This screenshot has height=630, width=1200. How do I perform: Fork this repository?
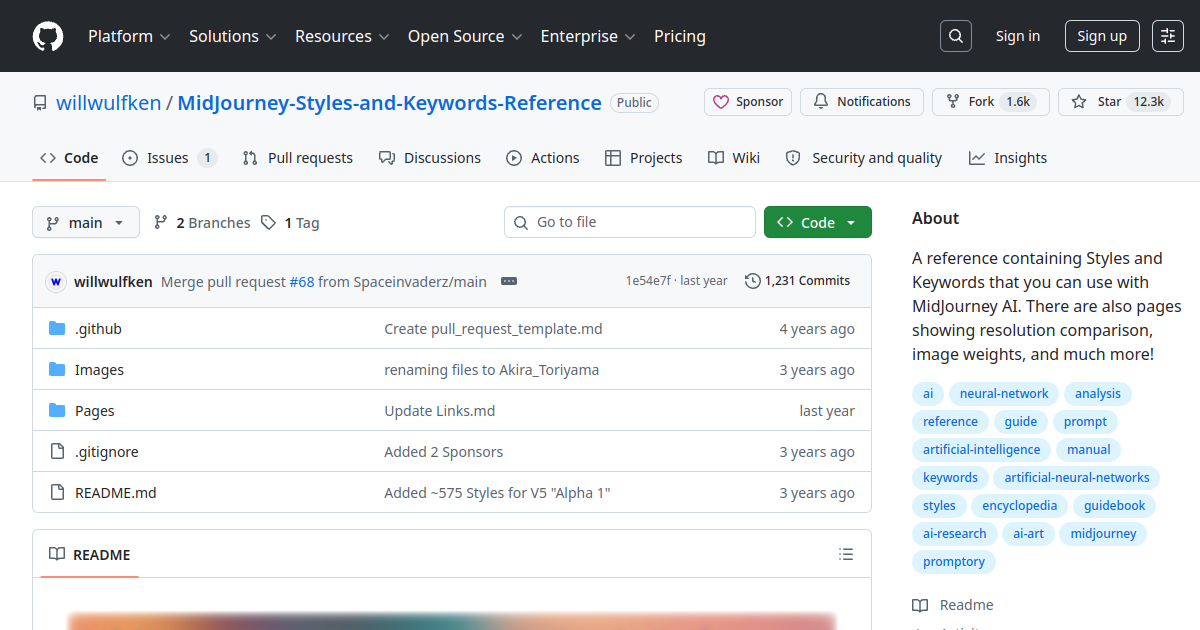[991, 102]
